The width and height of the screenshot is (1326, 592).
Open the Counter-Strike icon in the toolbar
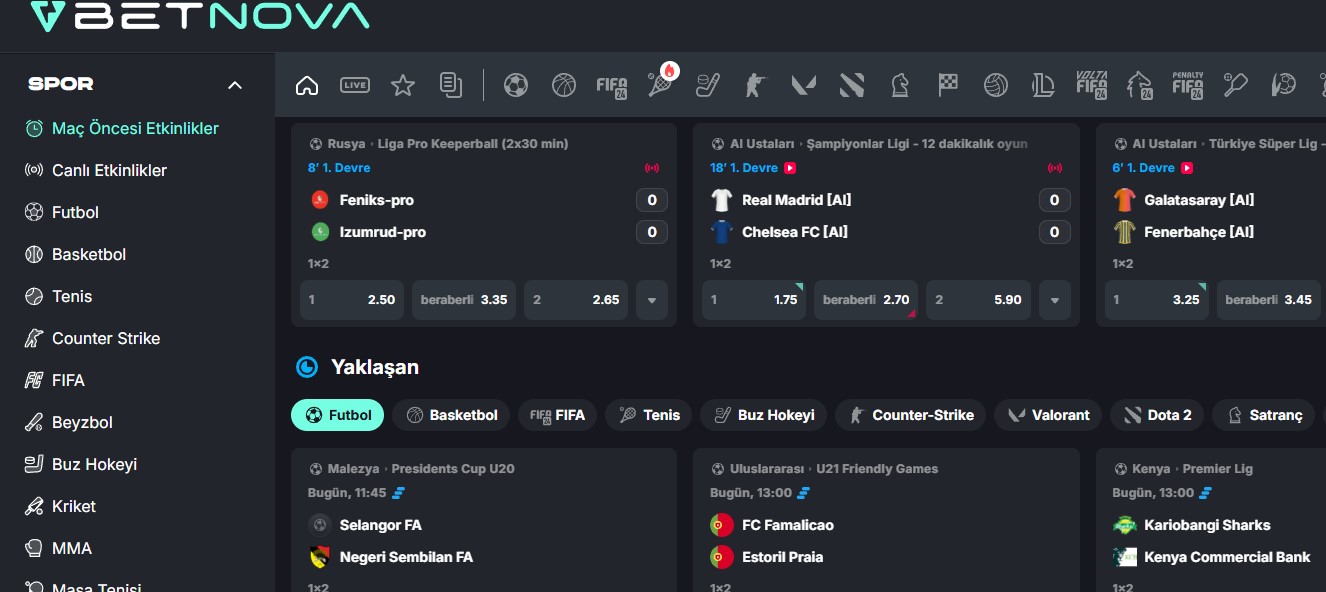(755, 85)
